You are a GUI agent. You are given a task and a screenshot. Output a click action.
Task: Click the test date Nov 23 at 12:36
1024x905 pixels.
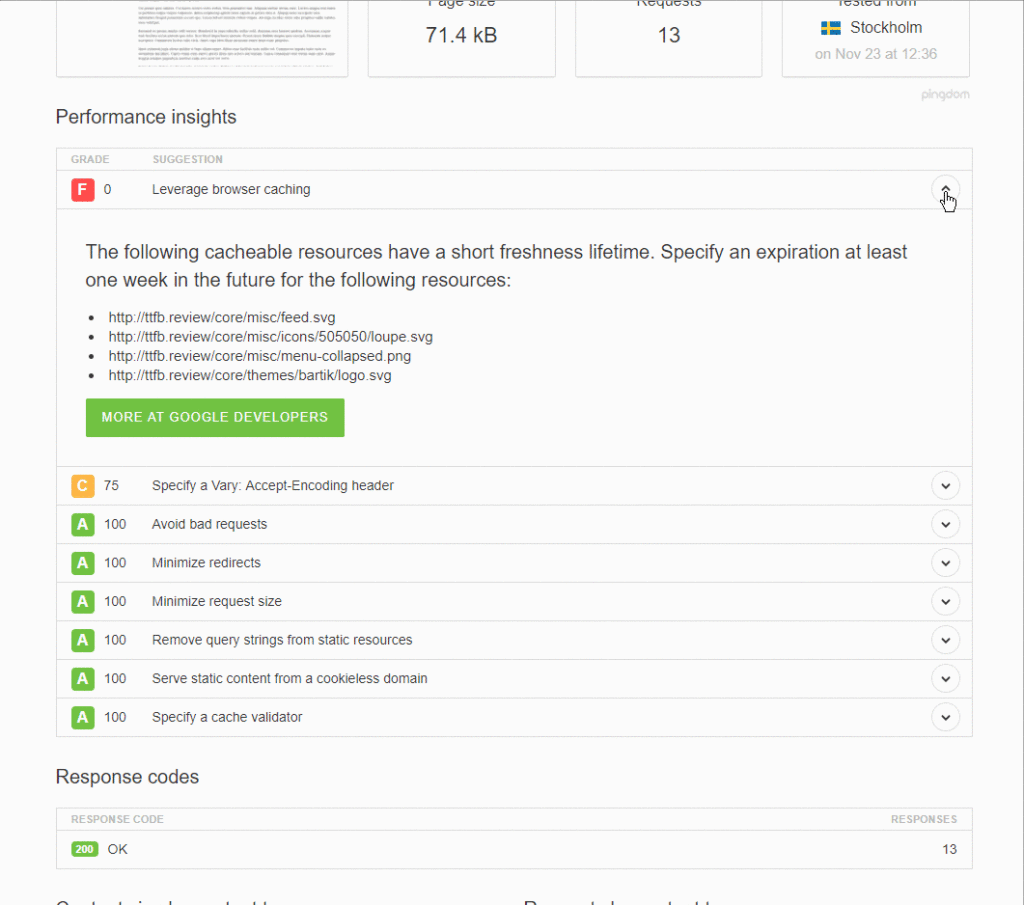point(876,54)
